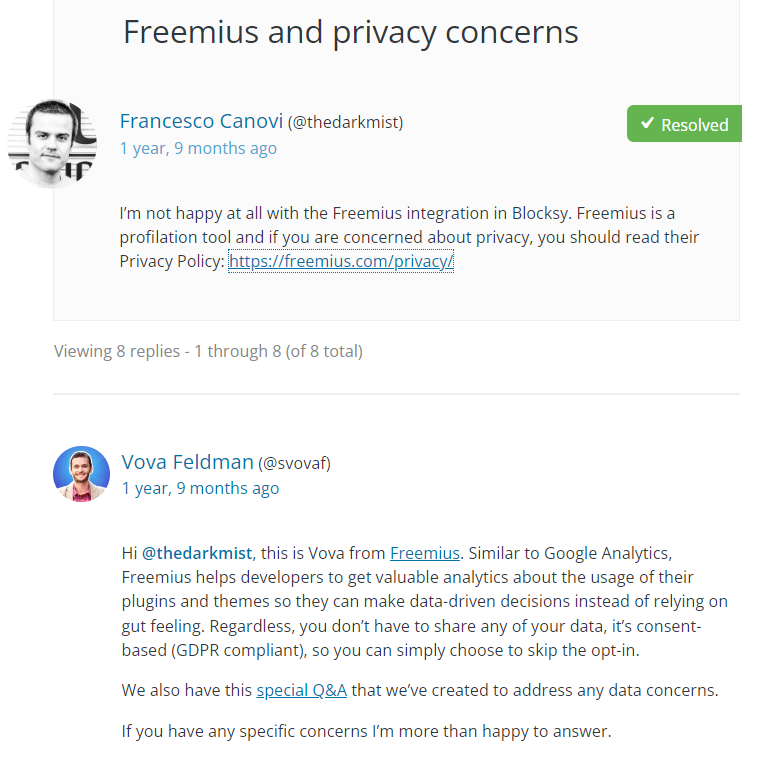Click the green Resolved badge

(684, 124)
